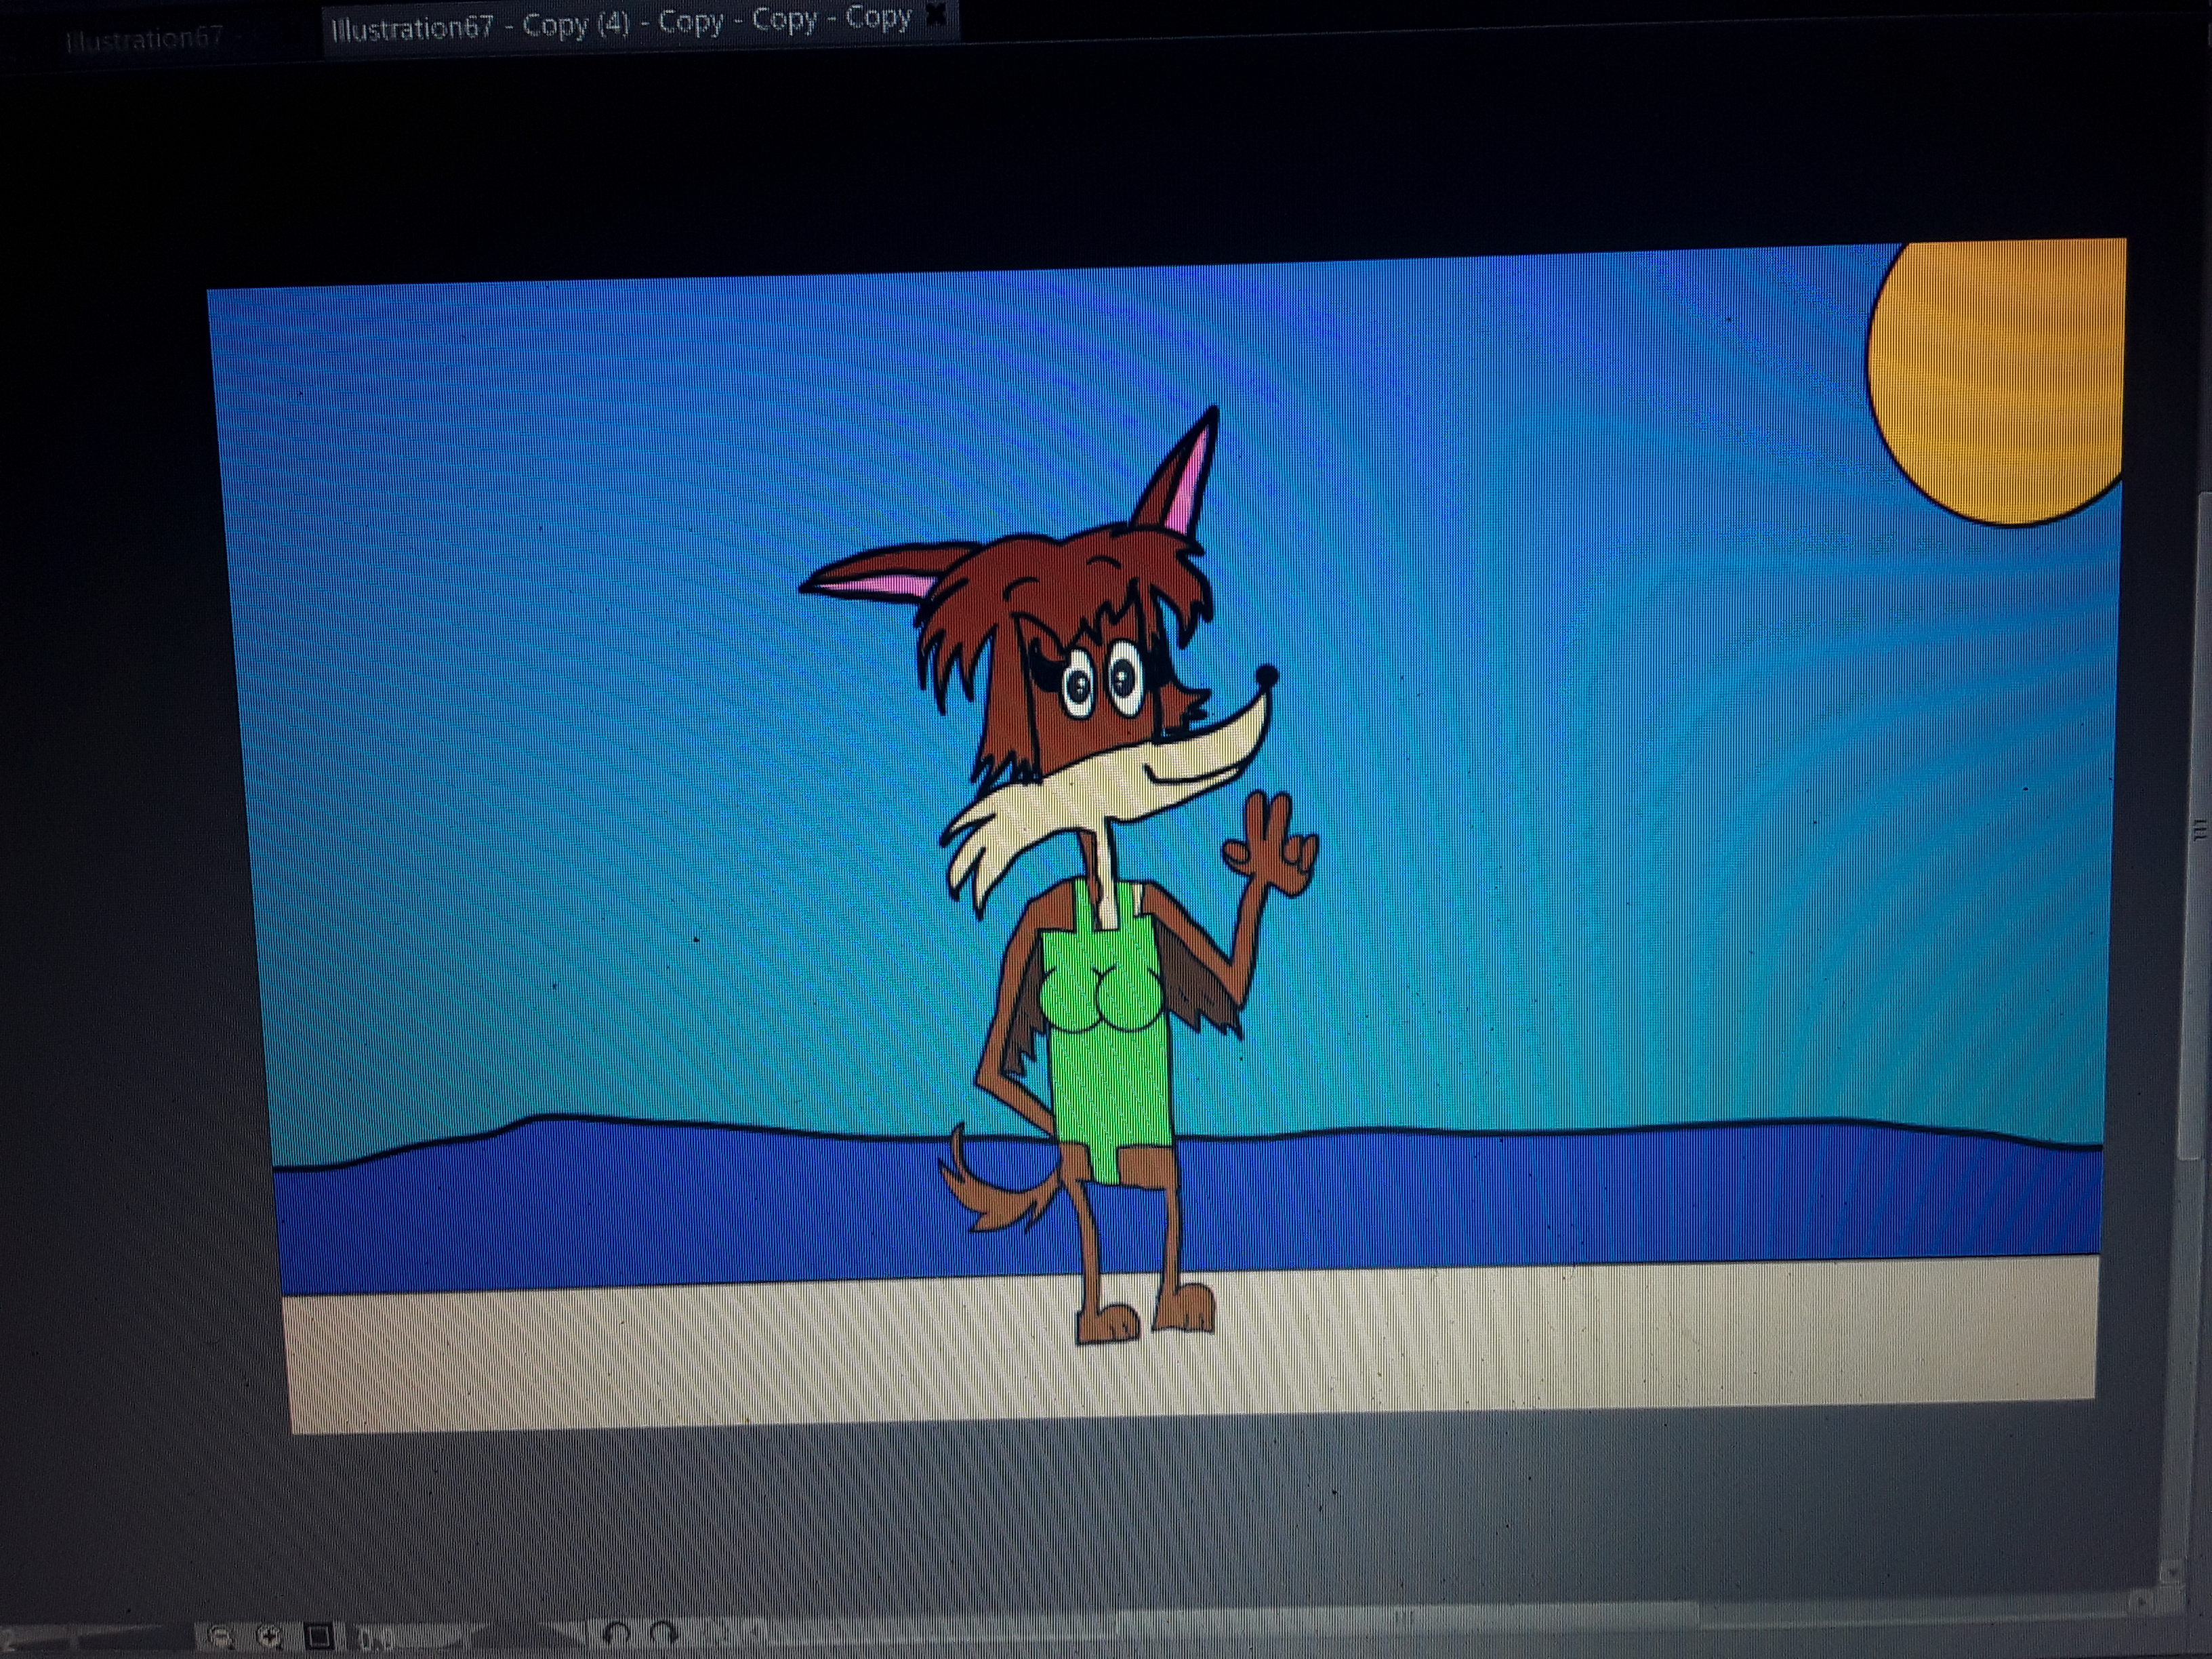2212x1659 pixels.
Task: Click the scroll-right arrow of the horizontal scrollbar
Action: click(2143, 1603)
